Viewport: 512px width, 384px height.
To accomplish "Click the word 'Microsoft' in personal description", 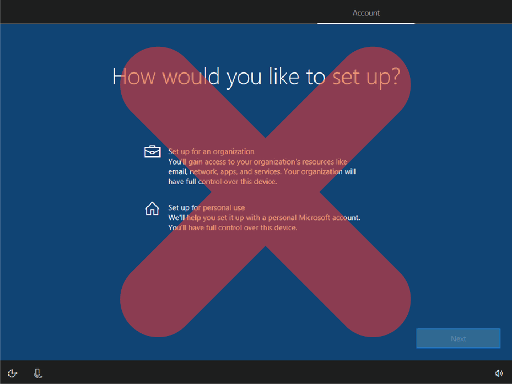I will click(x=314, y=218).
